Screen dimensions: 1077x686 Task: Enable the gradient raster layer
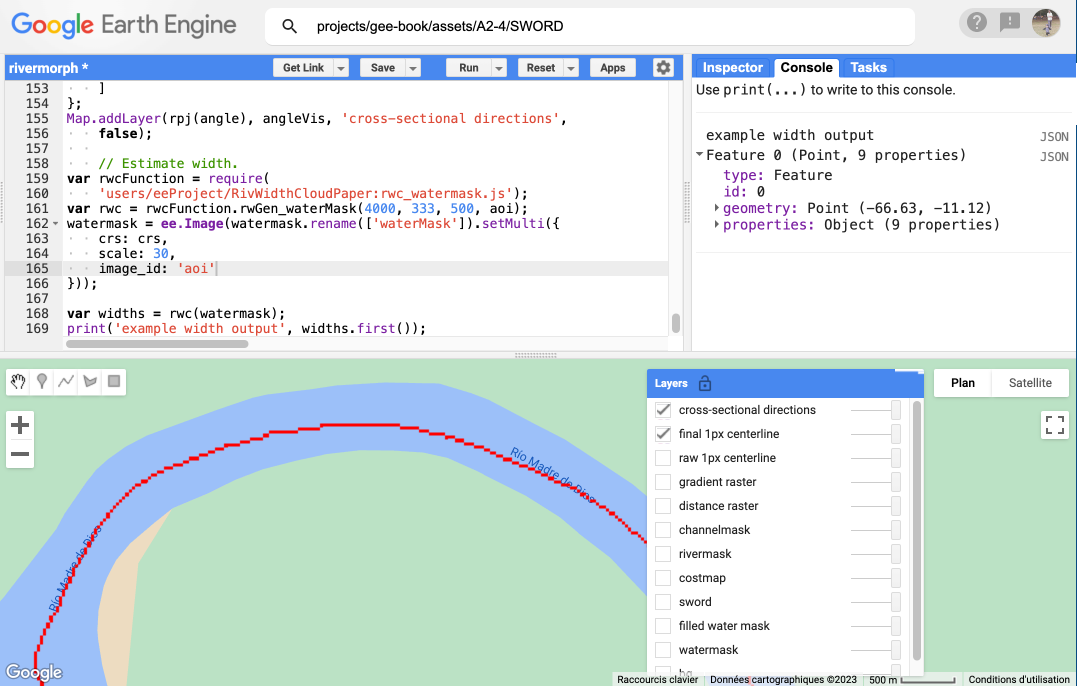[663, 482]
